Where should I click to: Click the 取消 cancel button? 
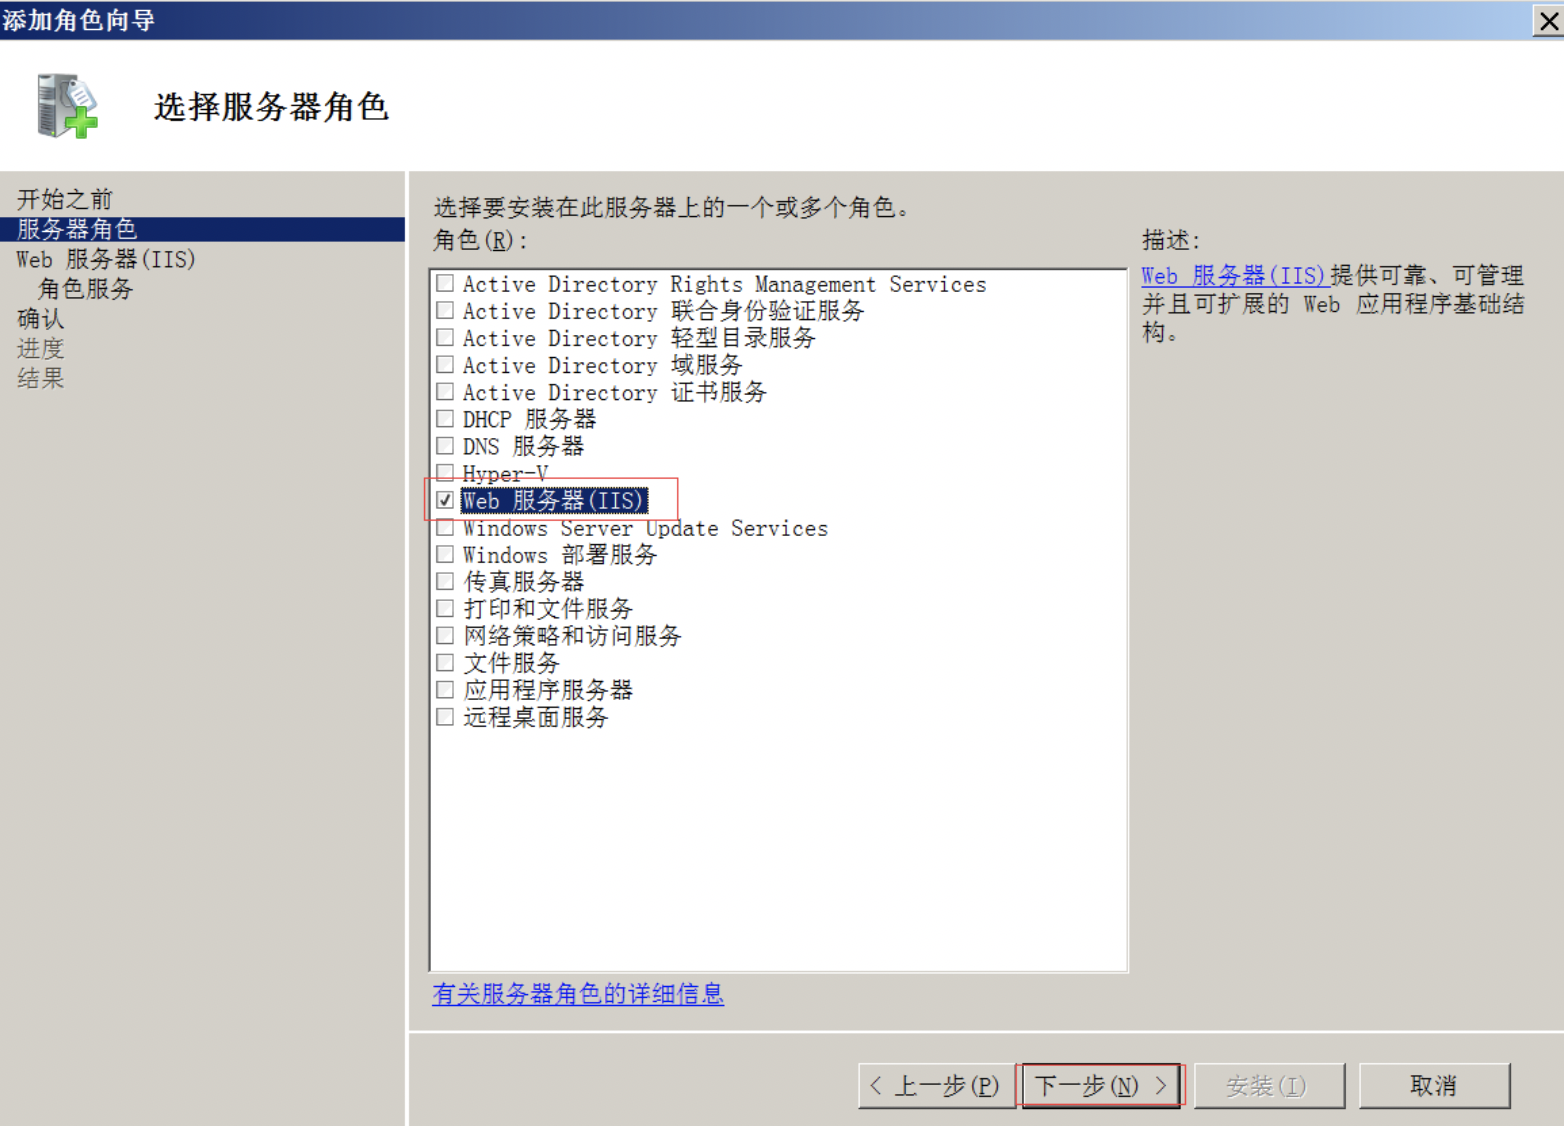1434,1085
